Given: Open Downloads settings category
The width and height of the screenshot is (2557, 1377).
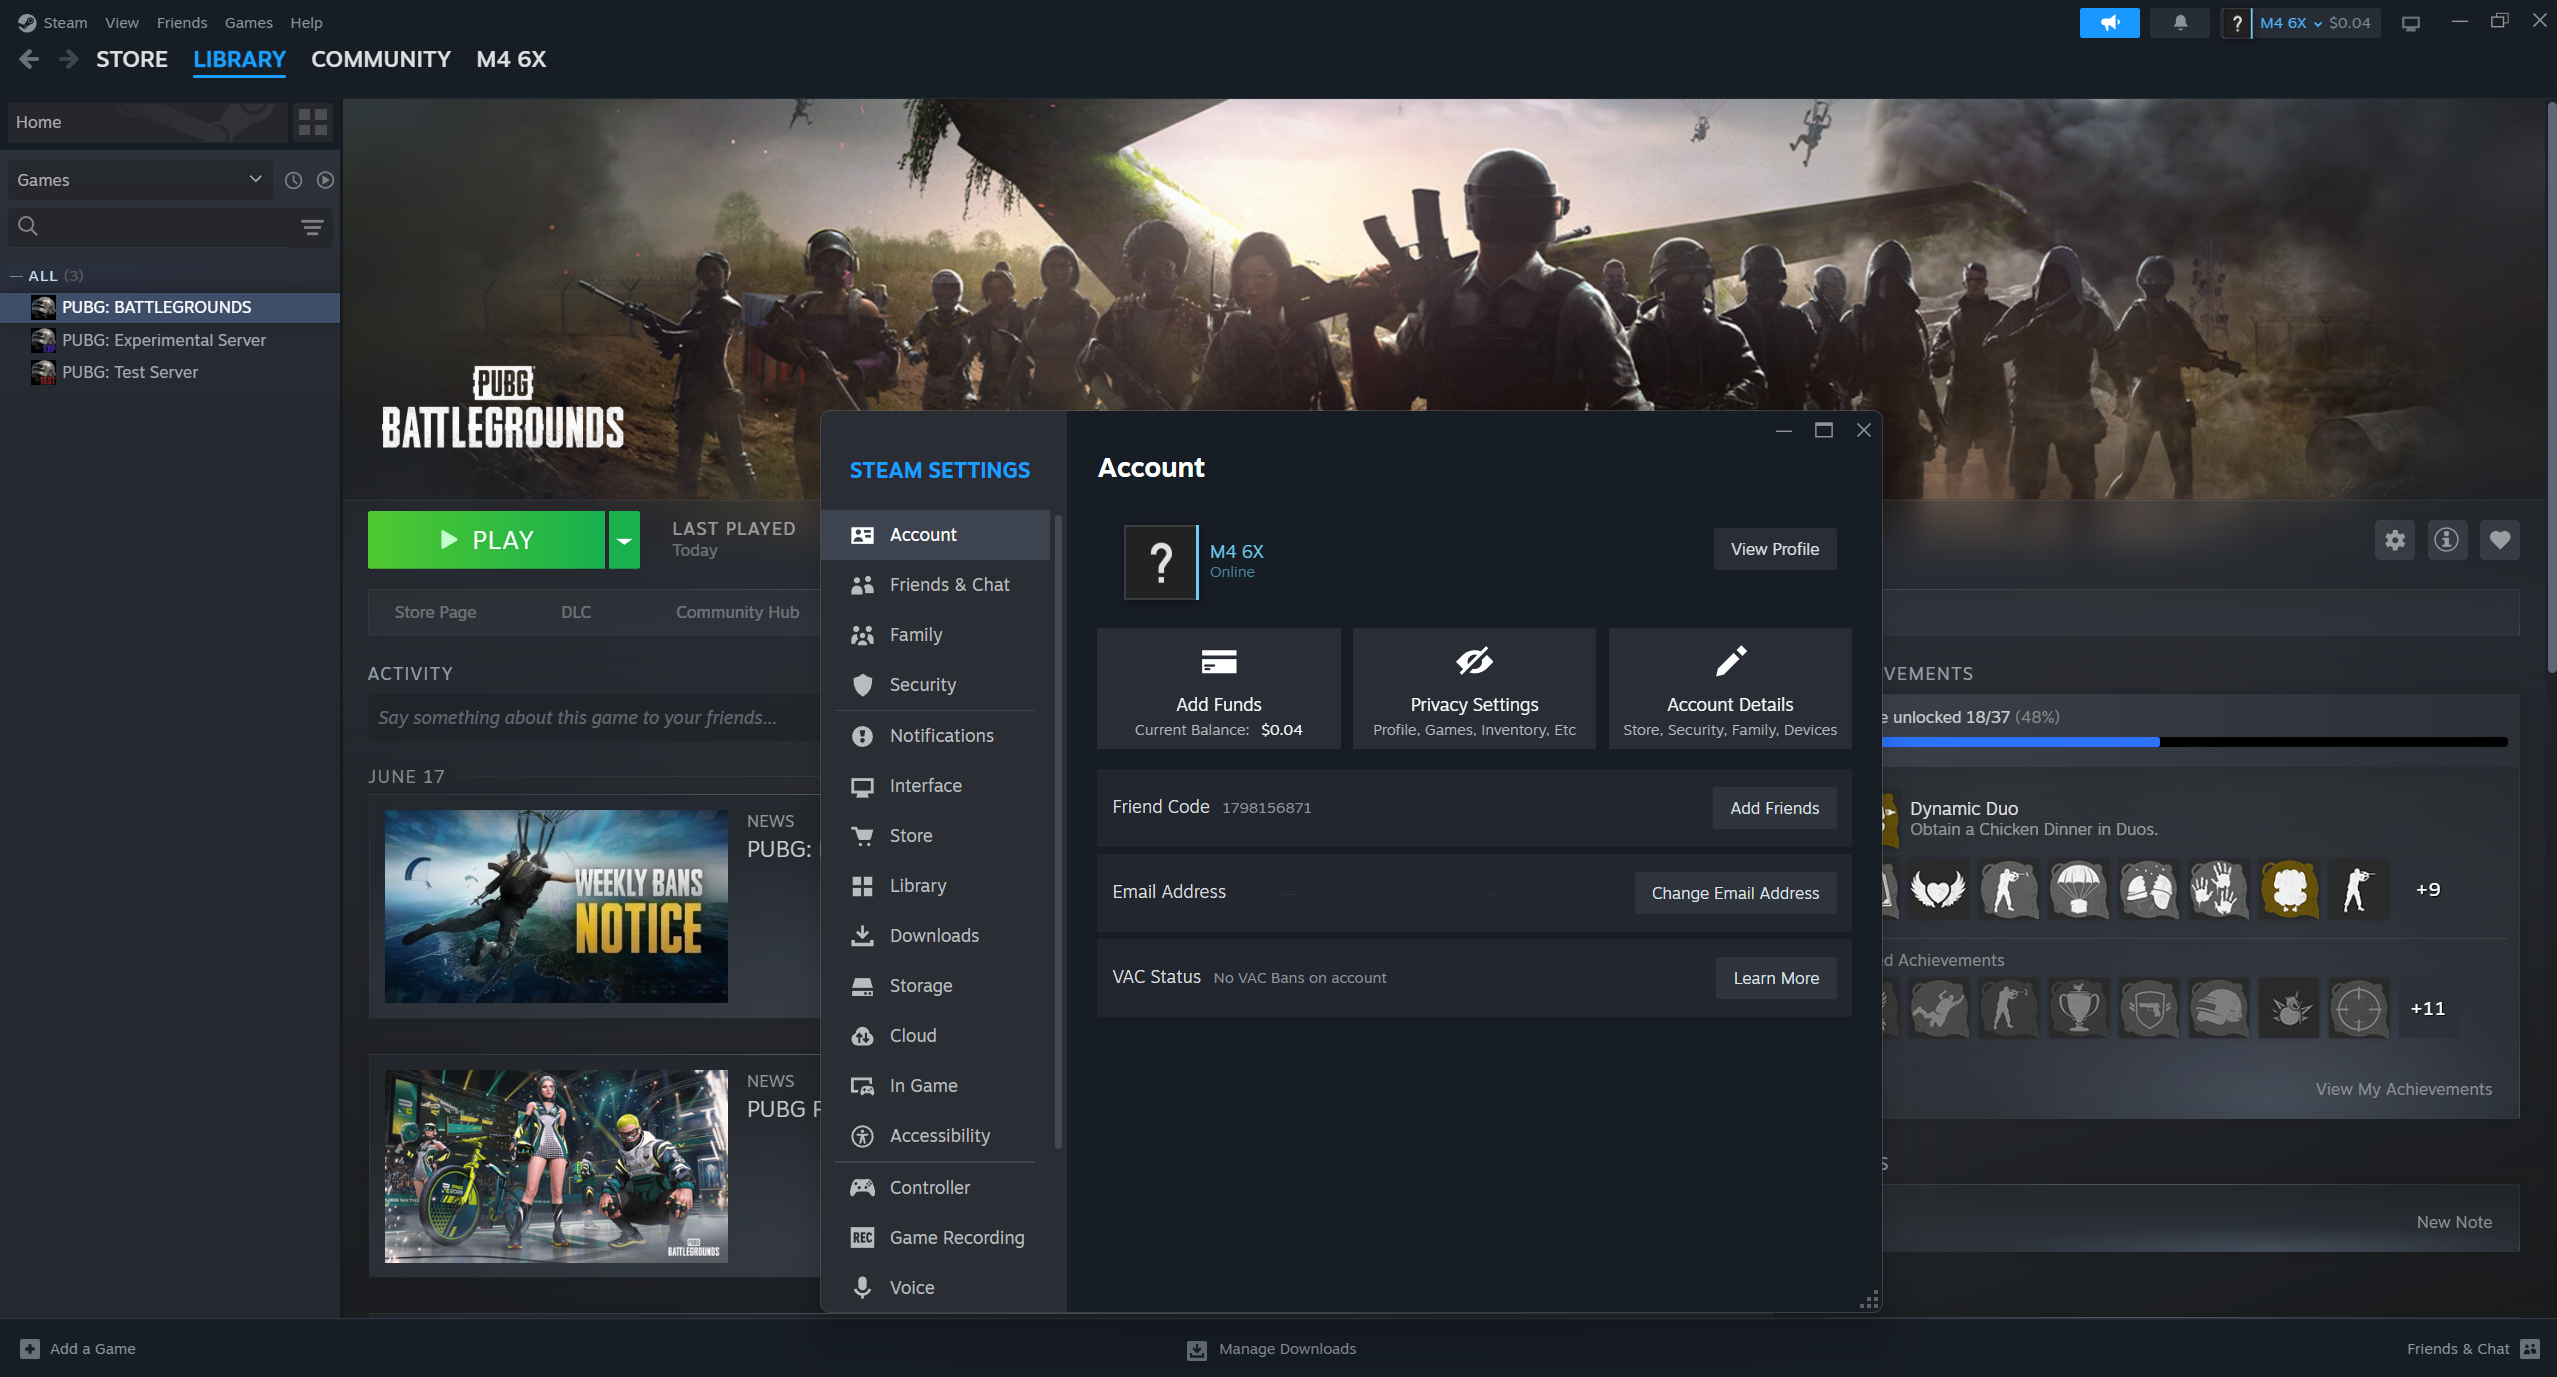Looking at the screenshot, I should (935, 936).
